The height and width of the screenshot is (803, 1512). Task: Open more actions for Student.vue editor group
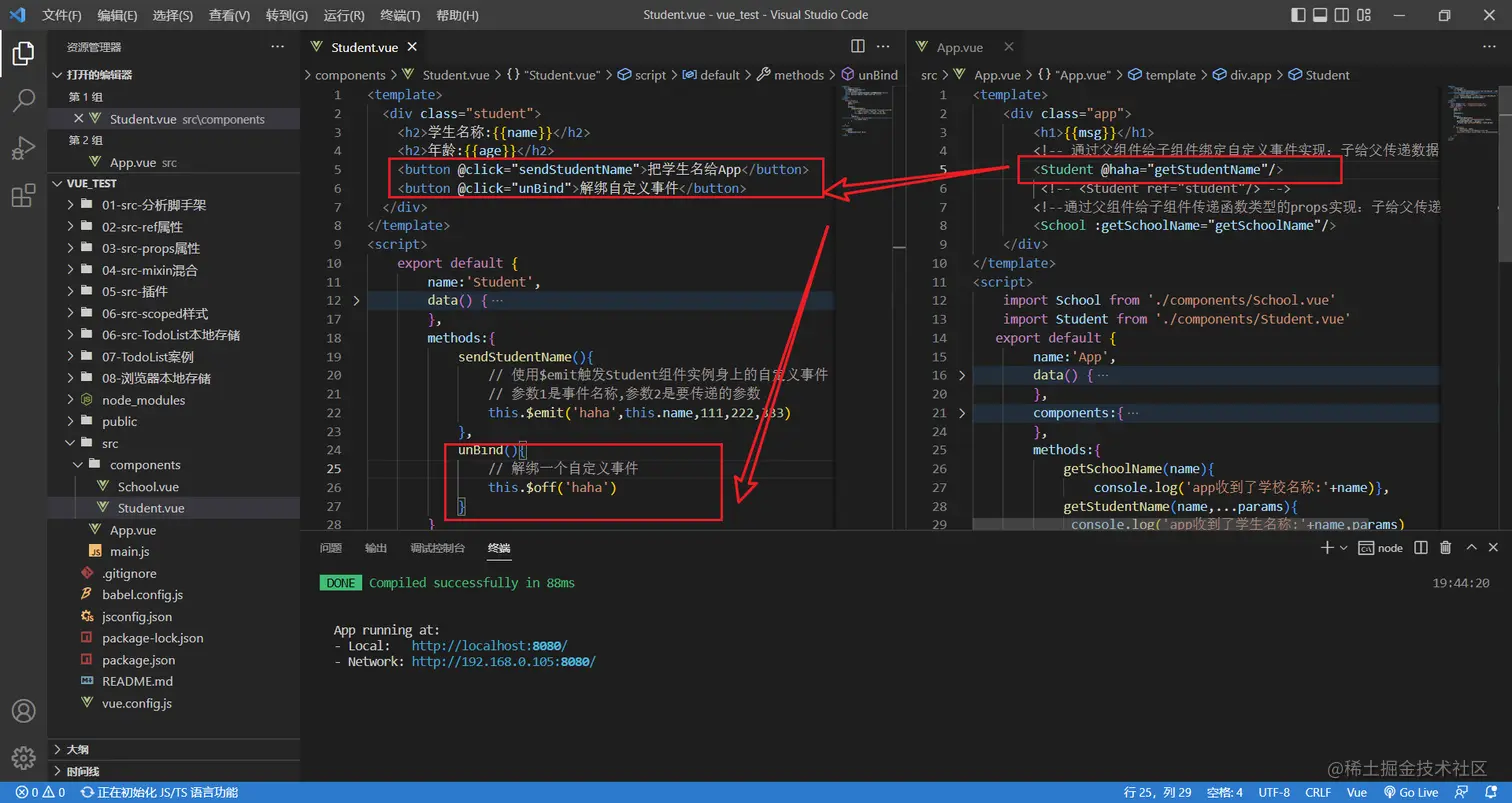(x=884, y=46)
